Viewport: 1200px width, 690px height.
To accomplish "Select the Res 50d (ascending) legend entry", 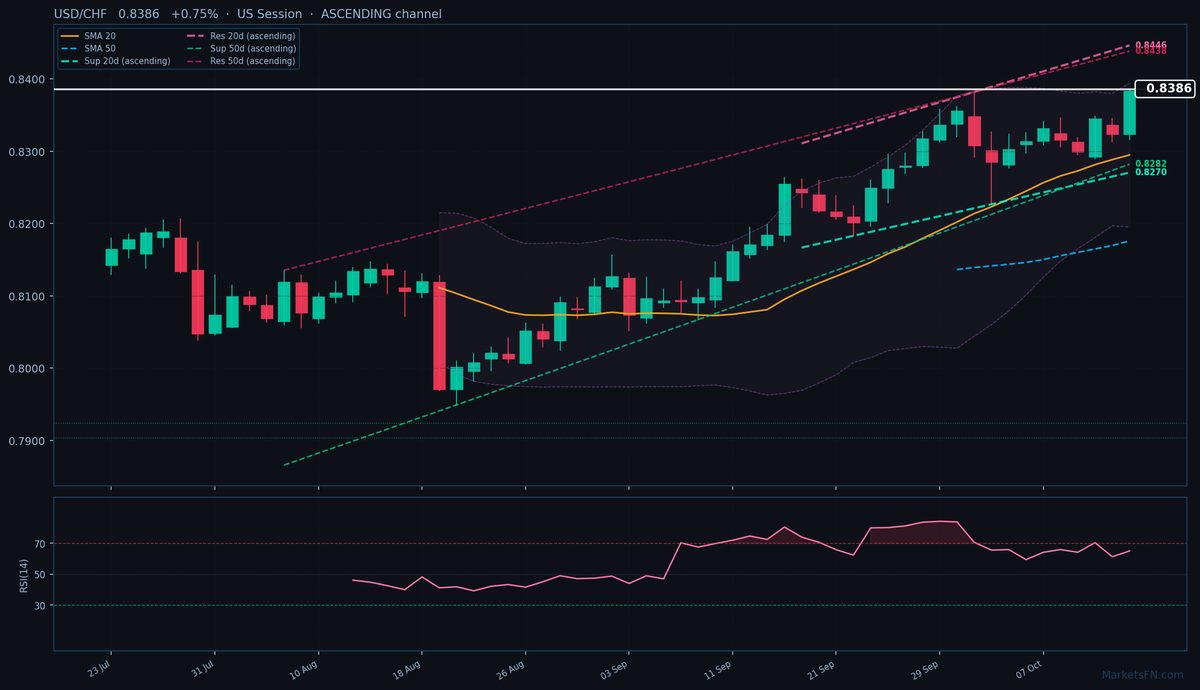I will tap(241, 61).
